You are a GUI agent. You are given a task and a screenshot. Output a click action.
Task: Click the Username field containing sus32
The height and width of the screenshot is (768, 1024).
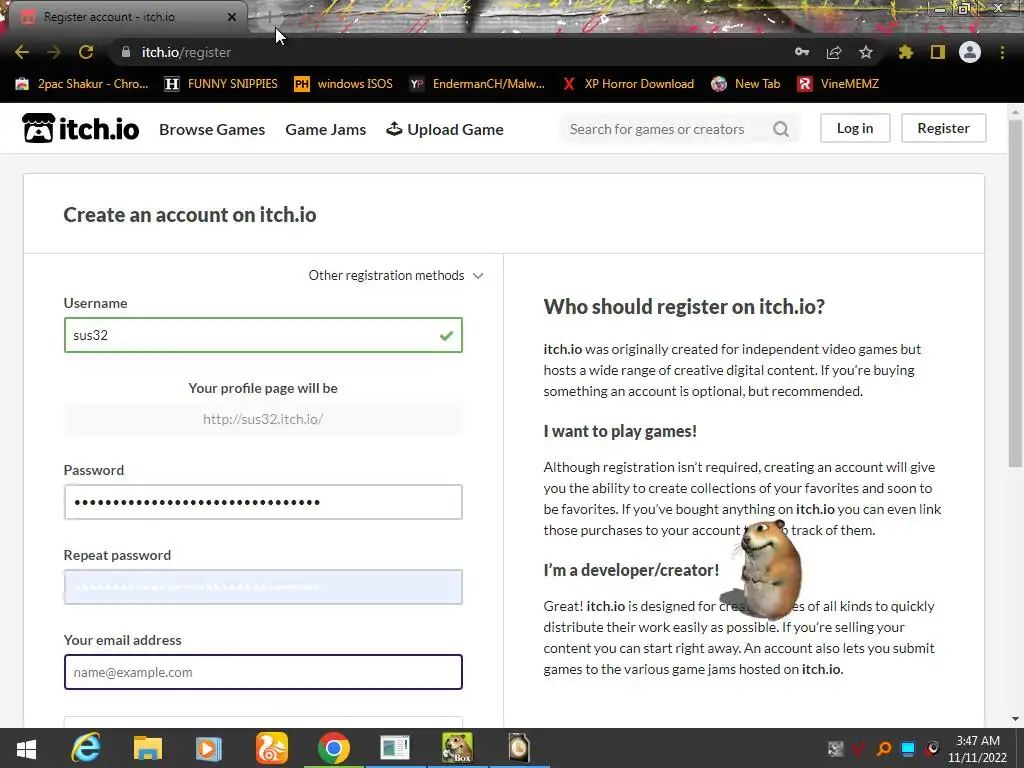(x=263, y=335)
